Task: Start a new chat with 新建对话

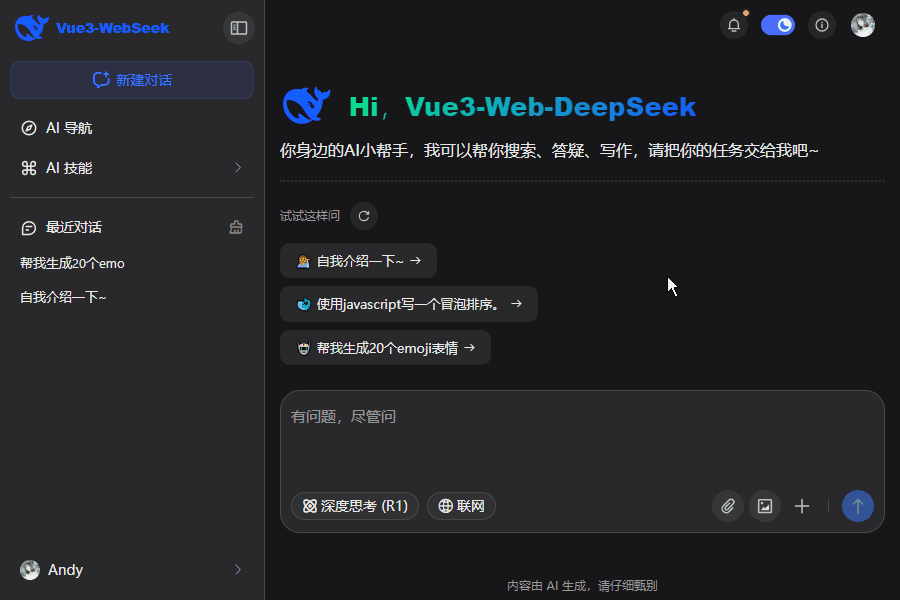Action: click(132, 80)
